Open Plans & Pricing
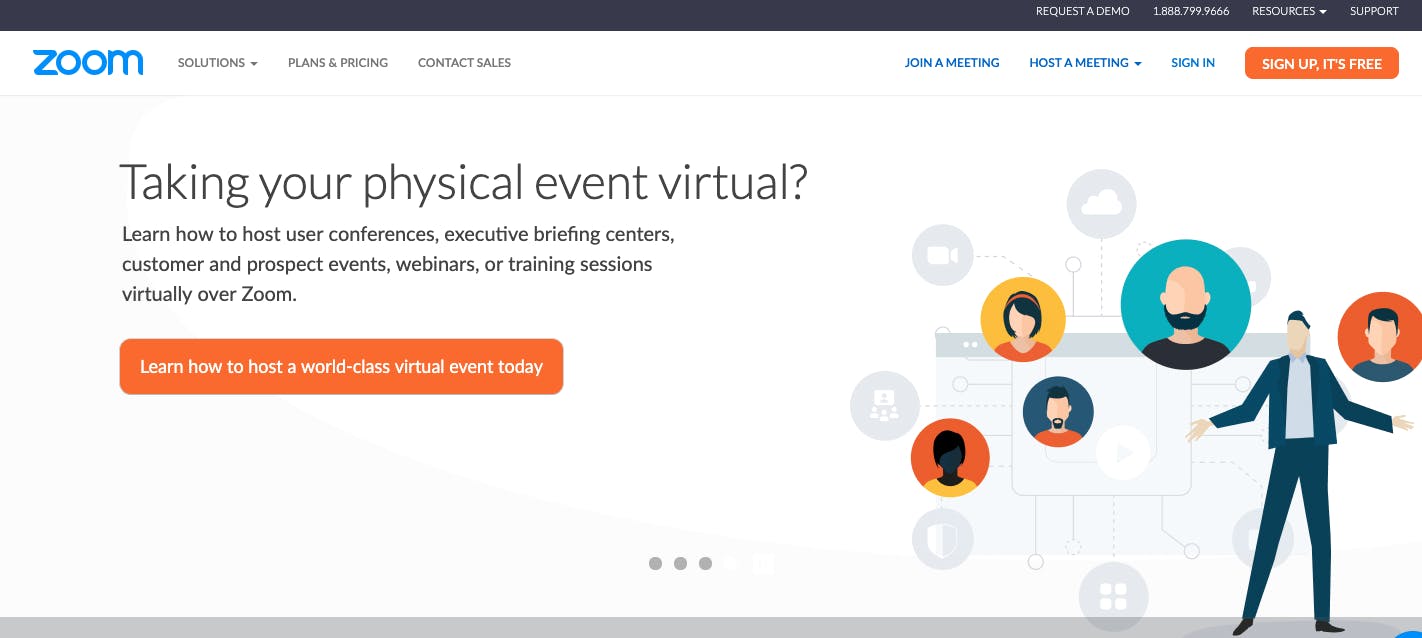This screenshot has width=1422, height=638. [x=338, y=63]
